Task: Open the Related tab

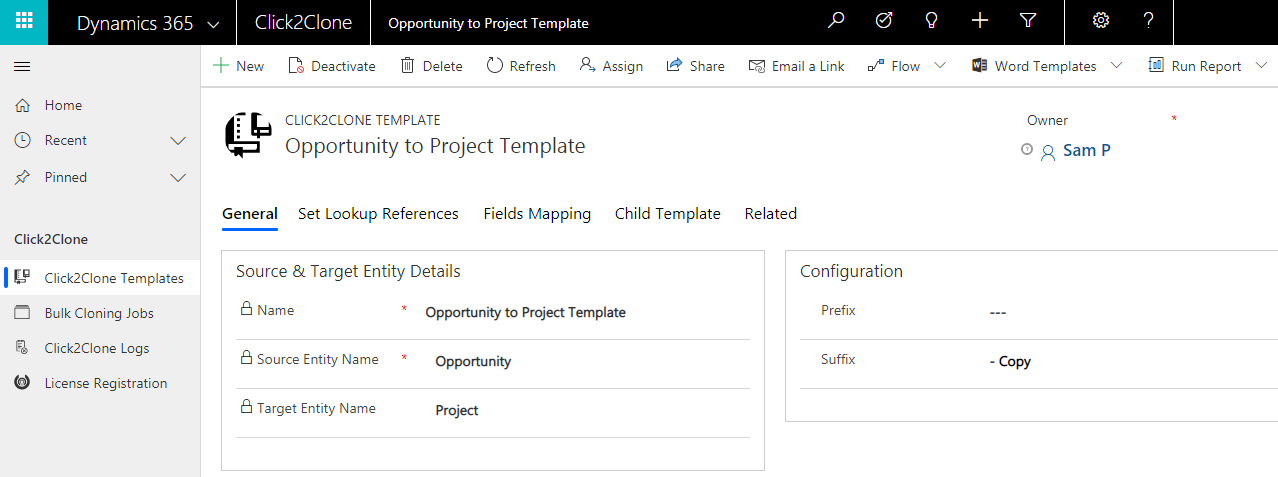Action: [x=771, y=214]
